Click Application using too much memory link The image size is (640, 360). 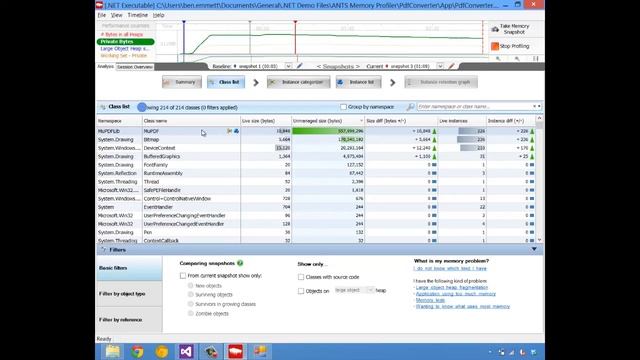click(x=456, y=294)
